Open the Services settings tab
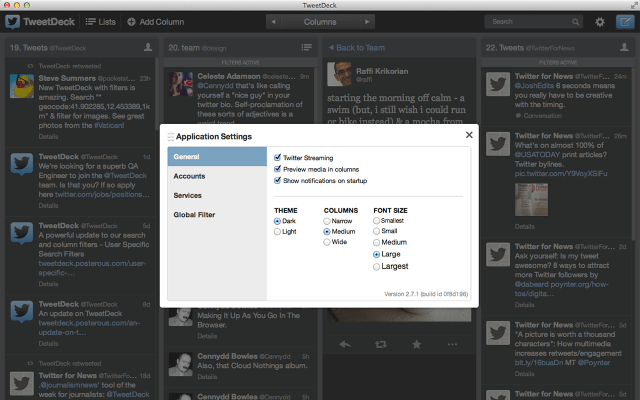 (217, 195)
